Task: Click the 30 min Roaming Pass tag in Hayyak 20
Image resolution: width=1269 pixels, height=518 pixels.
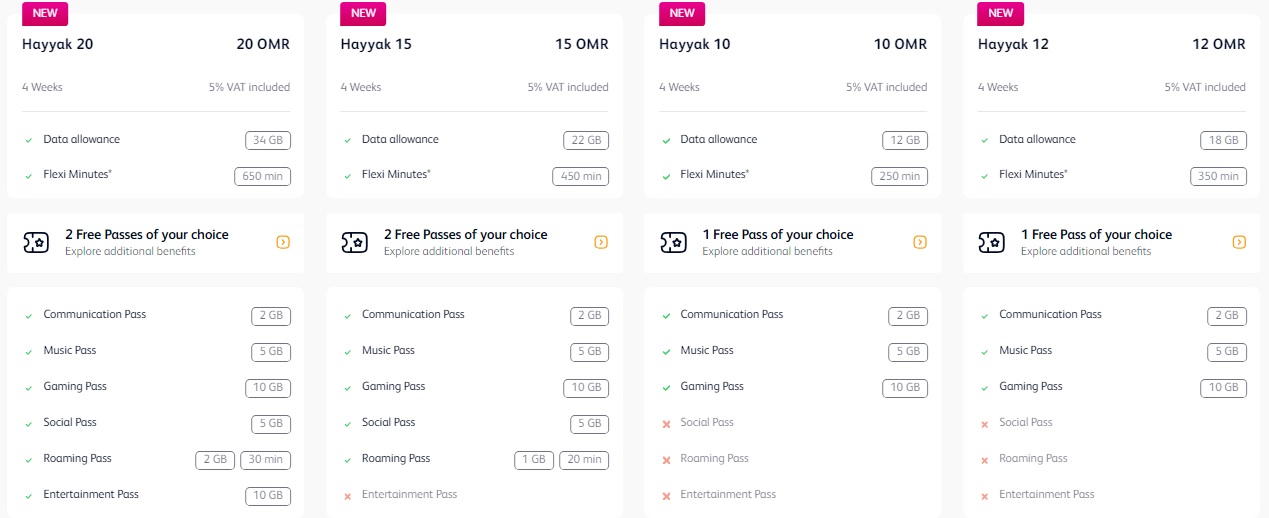Action: pos(265,460)
